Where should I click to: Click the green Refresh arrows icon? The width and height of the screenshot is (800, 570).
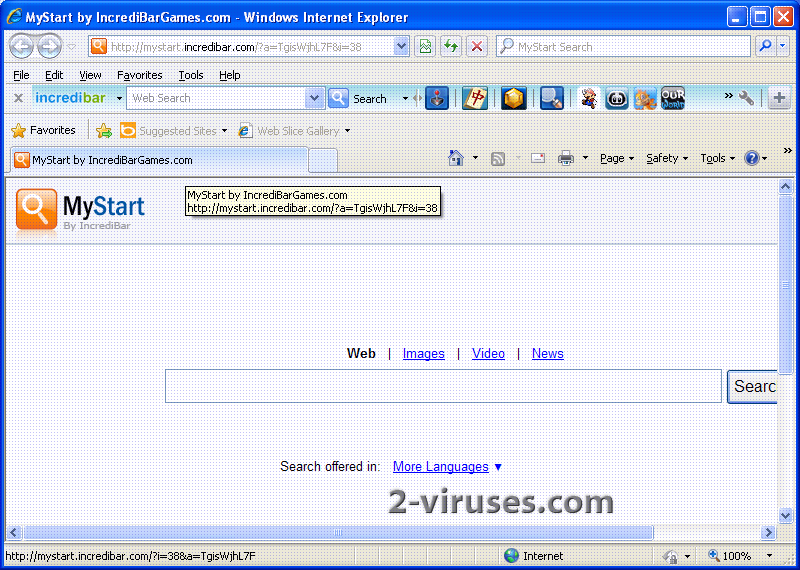point(451,46)
